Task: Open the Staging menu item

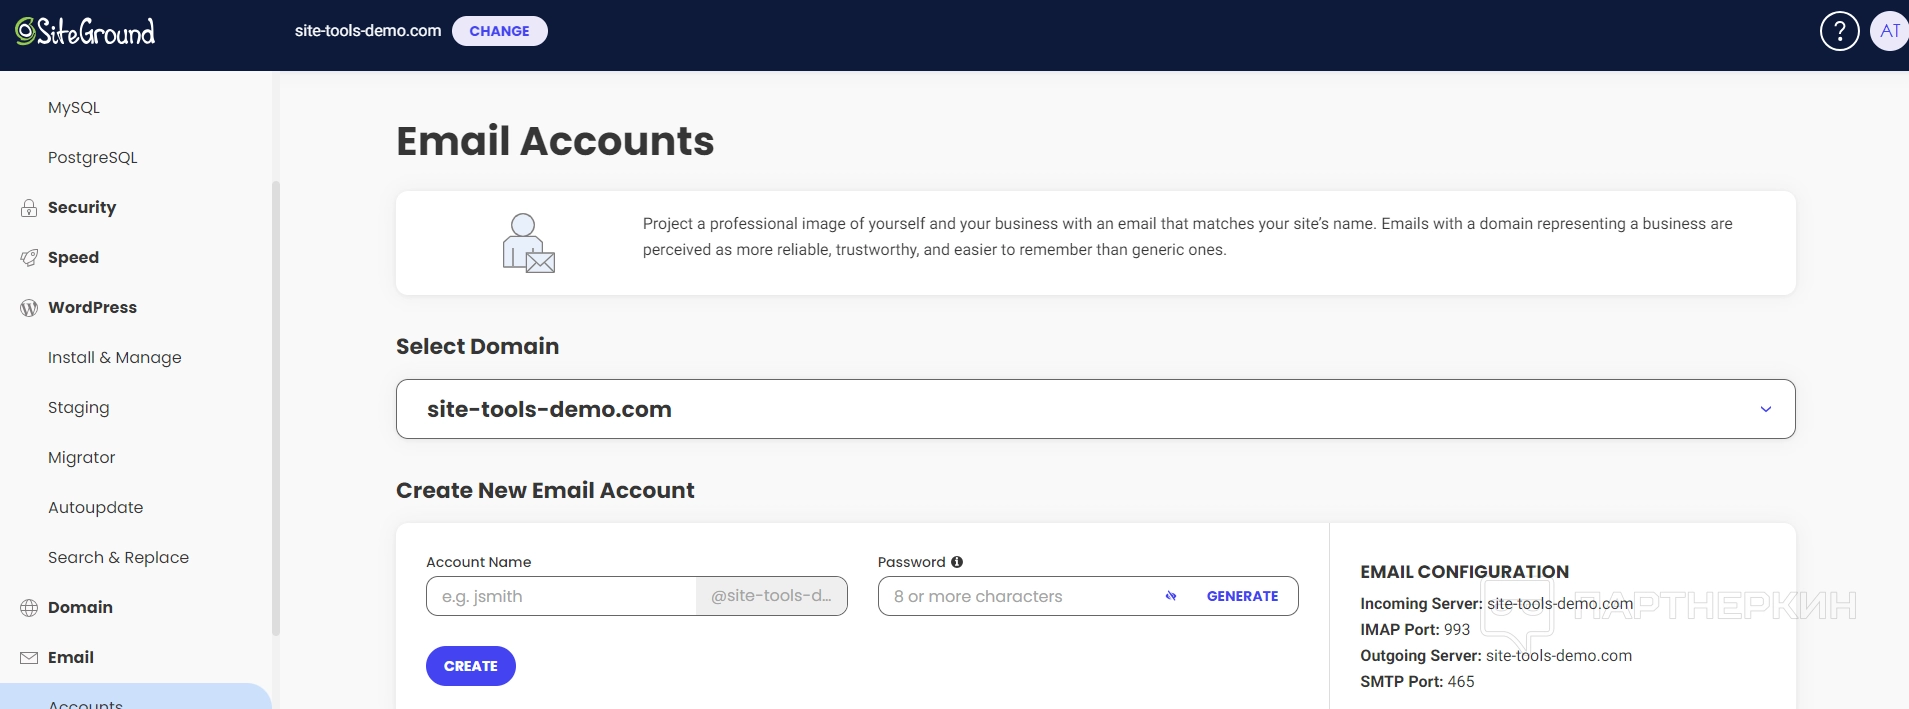Action: click(x=79, y=408)
